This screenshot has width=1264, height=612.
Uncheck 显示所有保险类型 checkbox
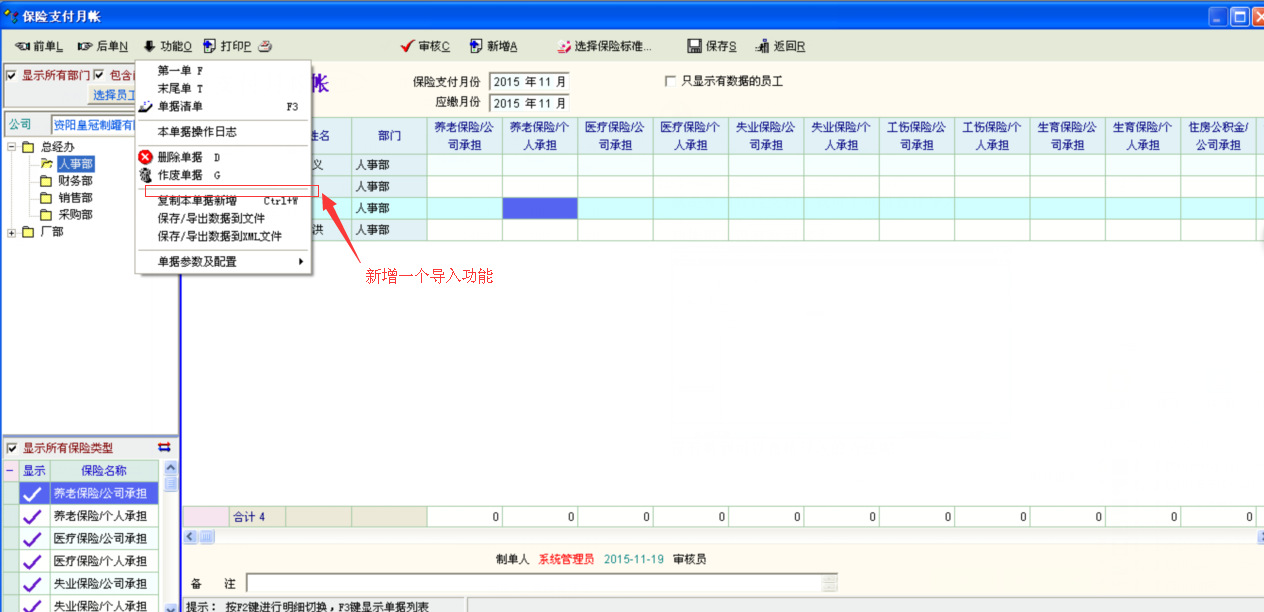(12, 448)
